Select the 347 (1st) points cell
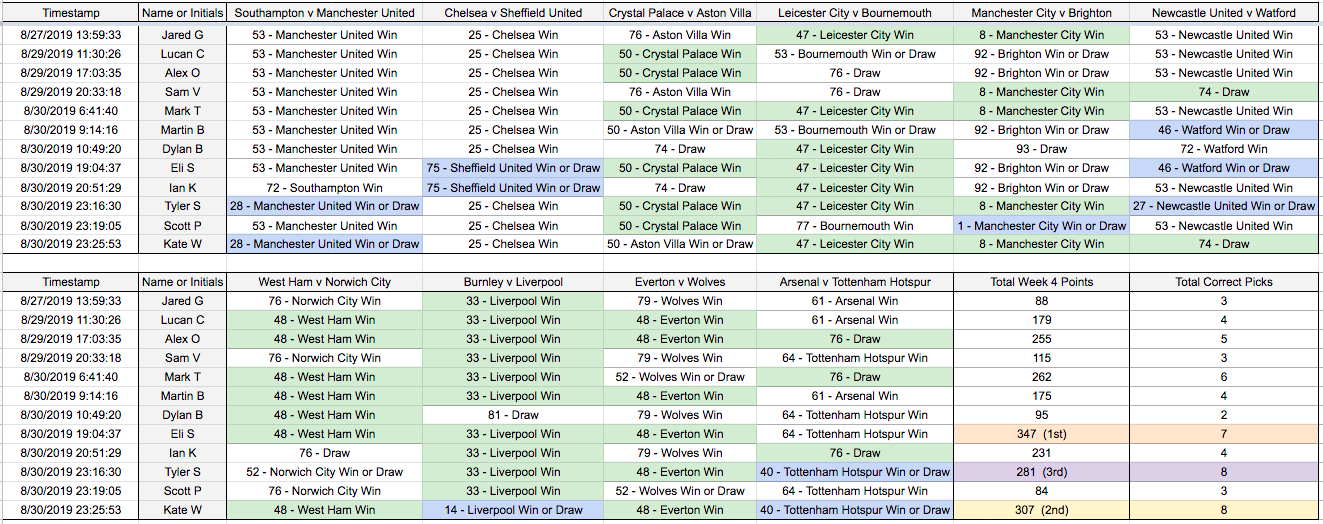The image size is (1323, 524). click(1041, 434)
